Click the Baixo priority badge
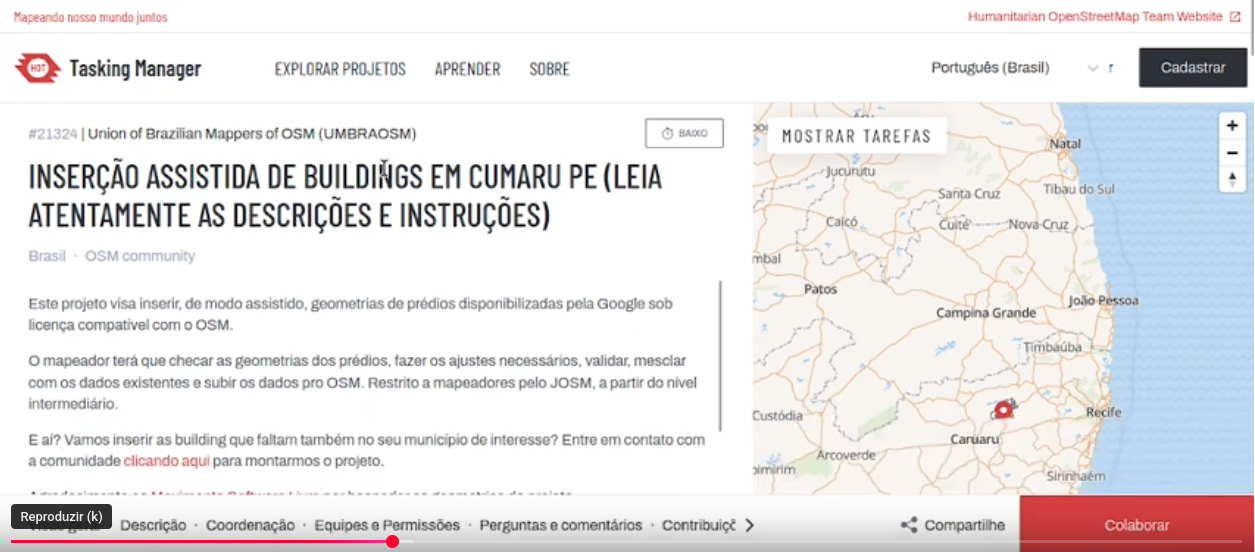This screenshot has width=1255, height=552. tap(684, 133)
